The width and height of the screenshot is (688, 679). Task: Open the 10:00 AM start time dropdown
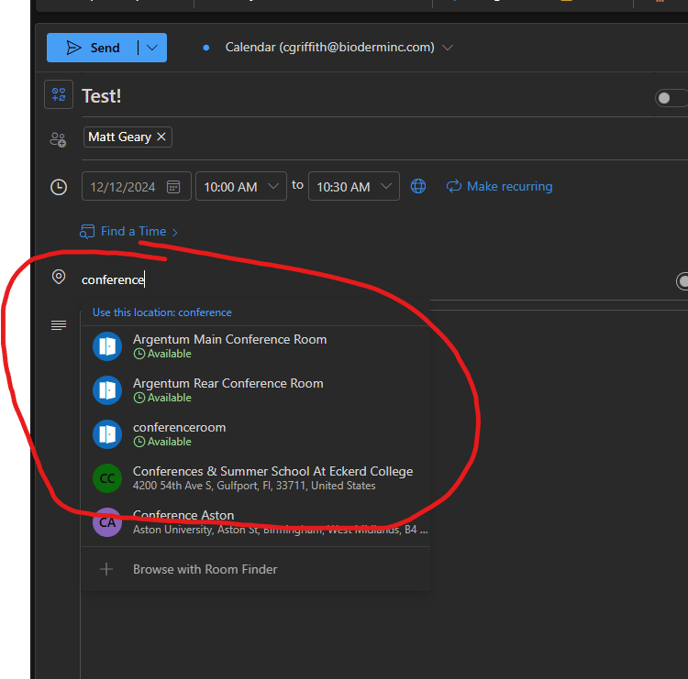click(241, 187)
